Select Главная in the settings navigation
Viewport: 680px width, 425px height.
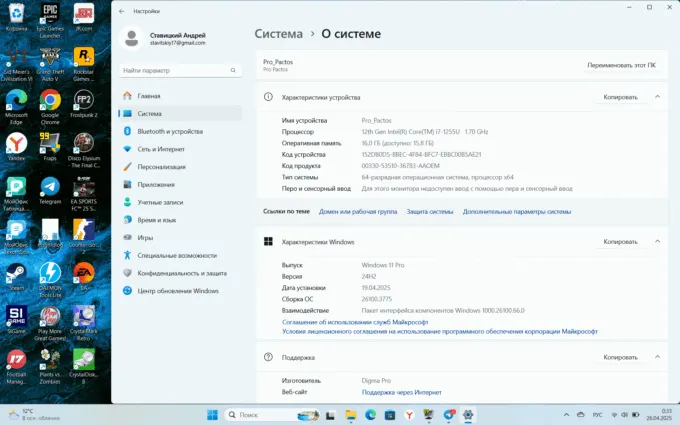pos(149,96)
